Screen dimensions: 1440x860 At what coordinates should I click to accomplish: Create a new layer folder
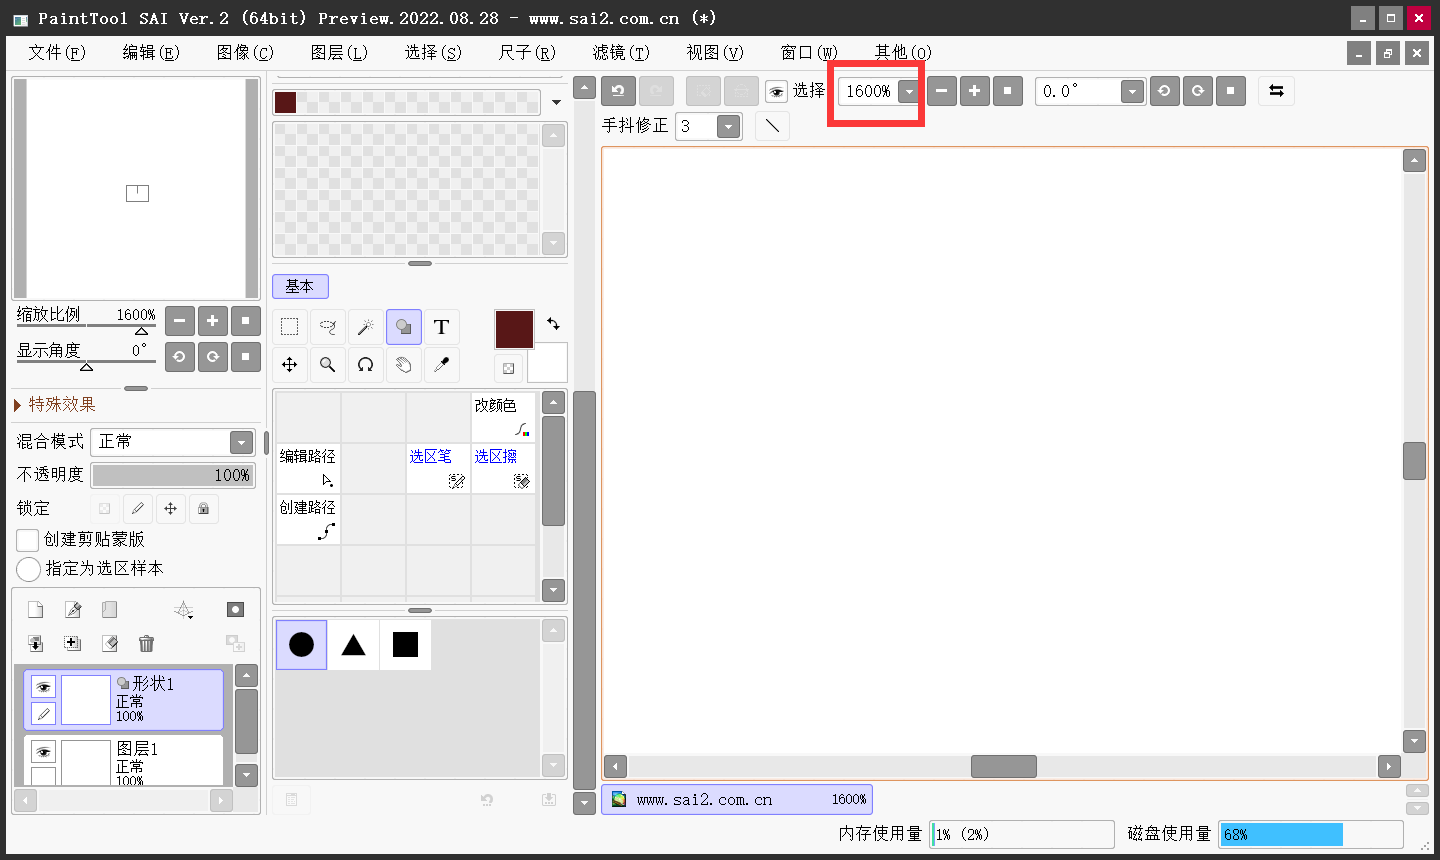point(110,610)
